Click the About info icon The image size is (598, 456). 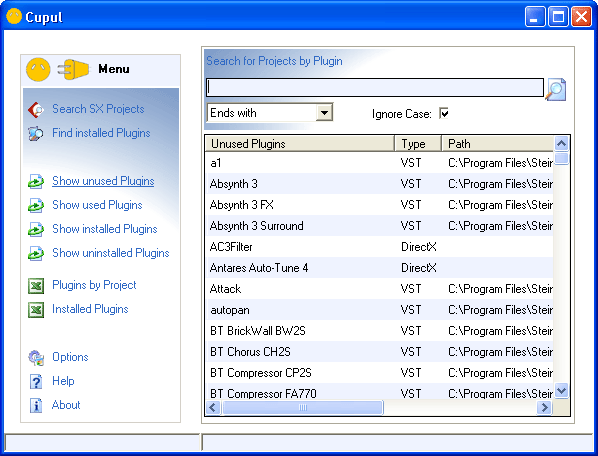click(36, 405)
